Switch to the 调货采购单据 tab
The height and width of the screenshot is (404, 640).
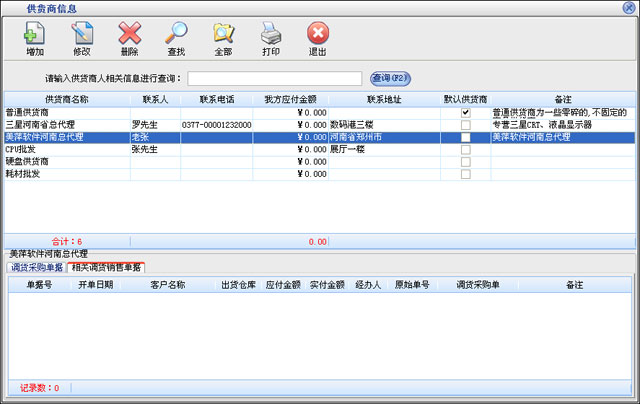36,267
